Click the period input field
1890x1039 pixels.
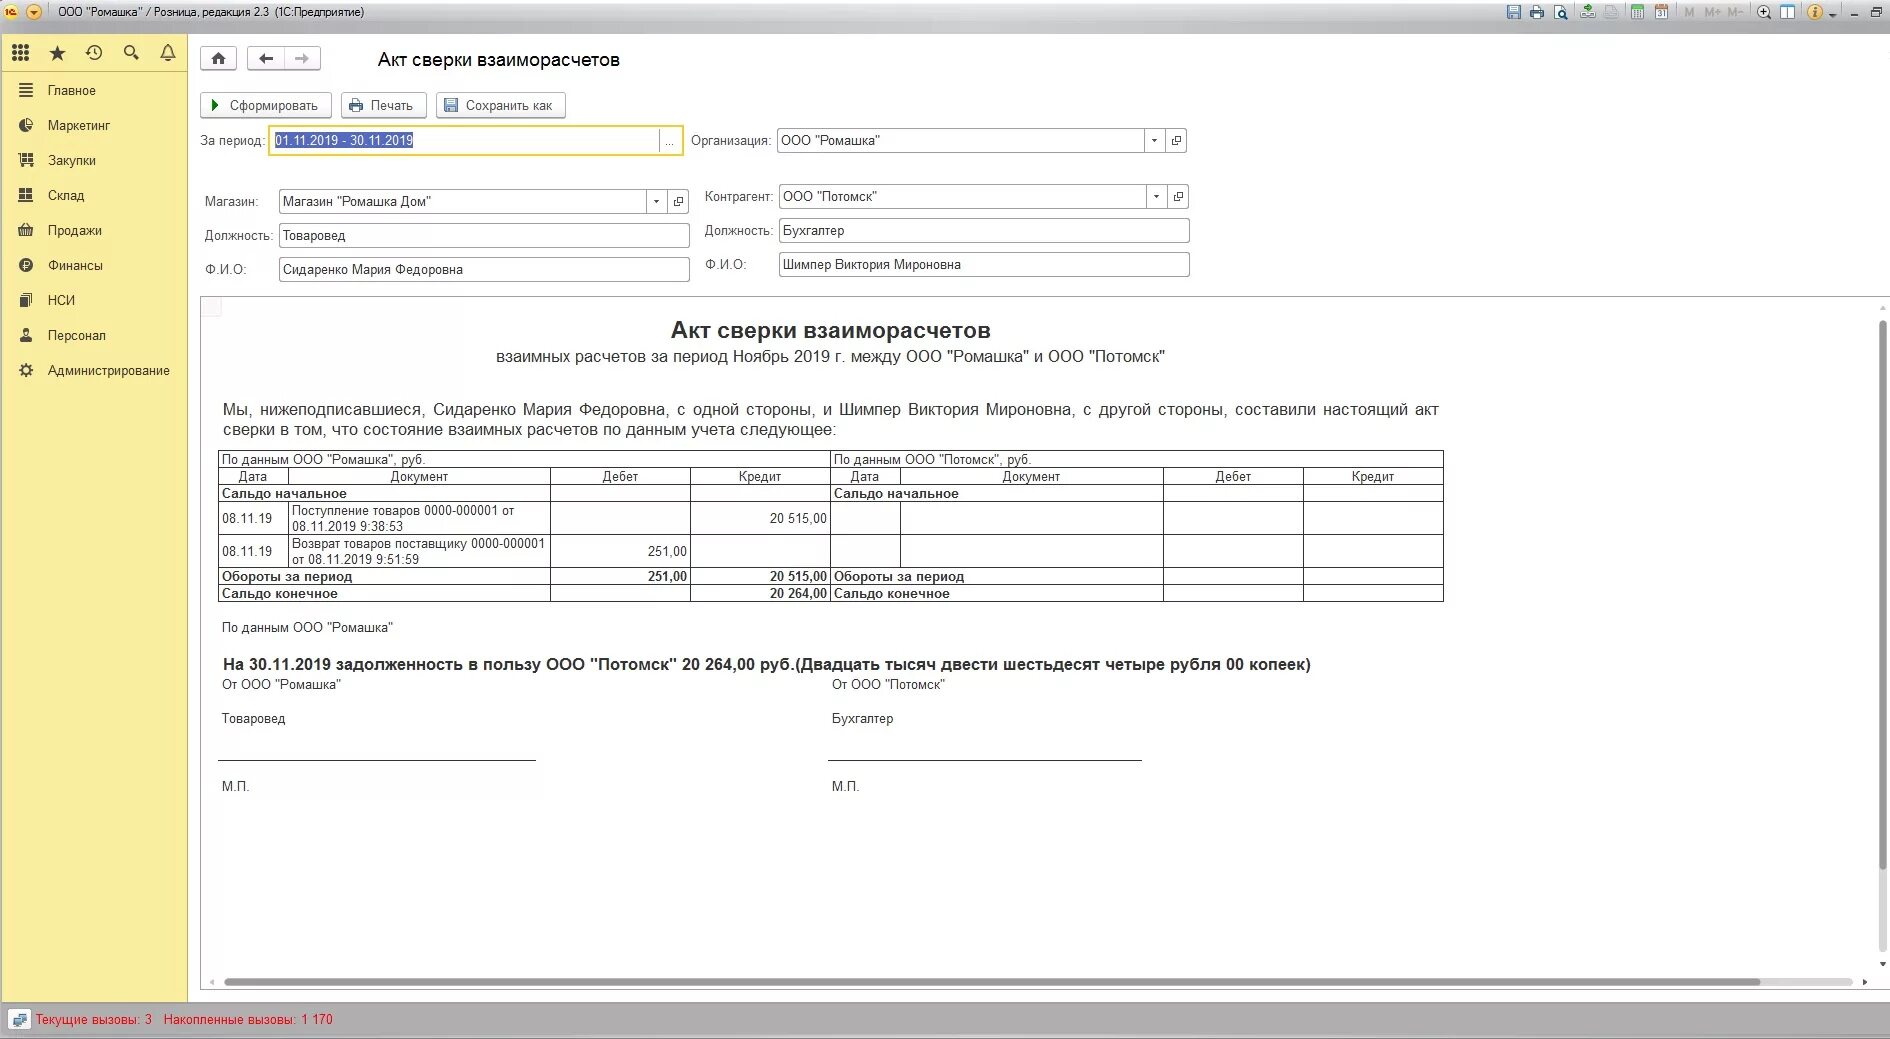click(465, 140)
